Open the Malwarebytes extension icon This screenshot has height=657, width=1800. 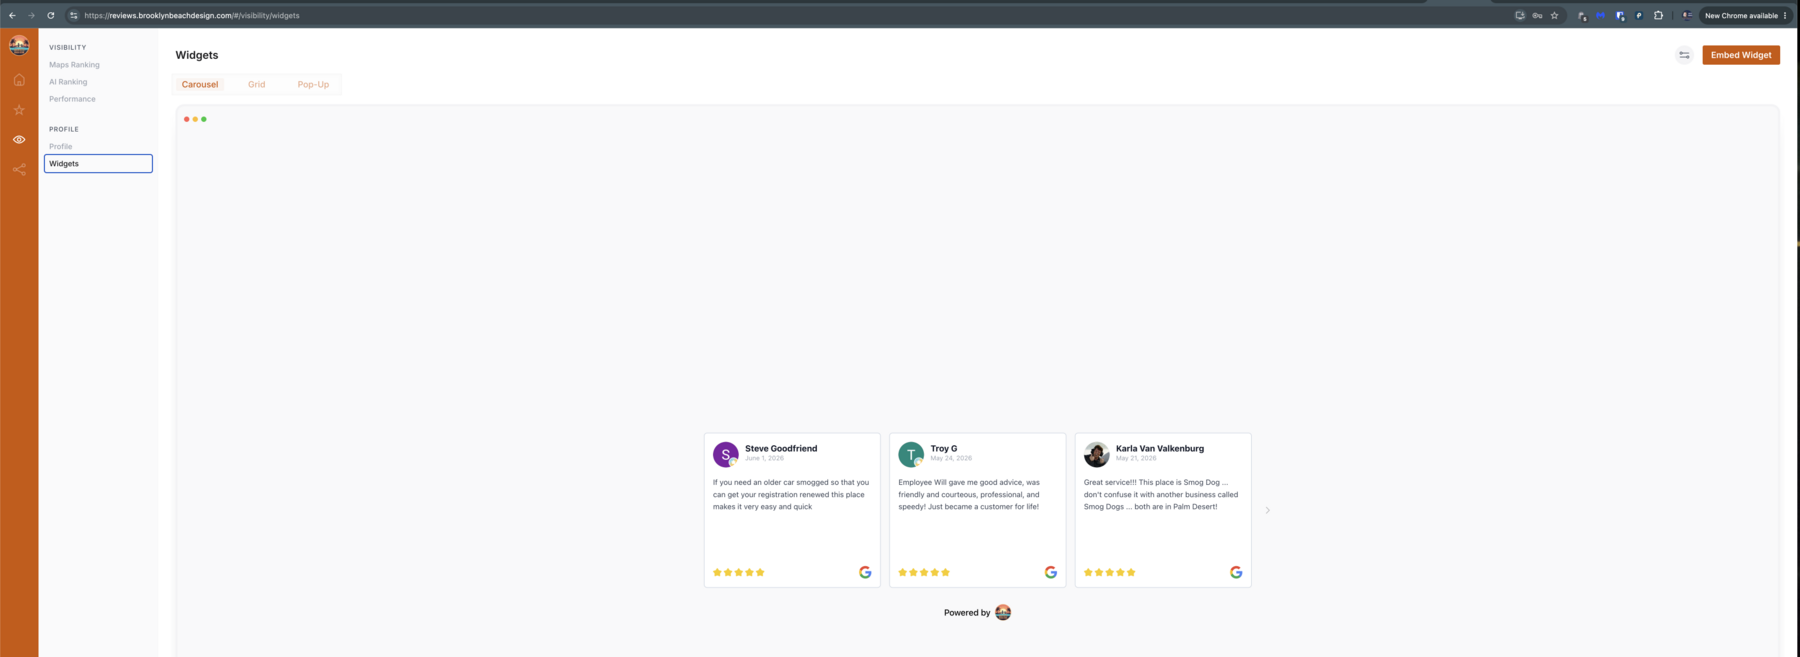click(1600, 16)
